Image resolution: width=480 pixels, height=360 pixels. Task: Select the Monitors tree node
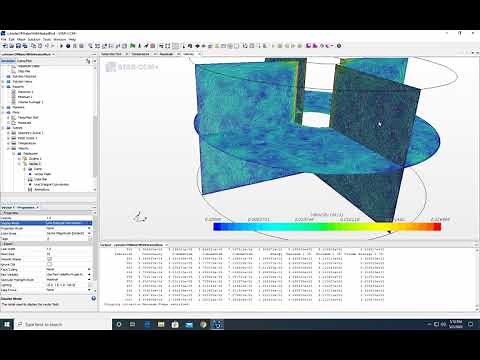click(18, 107)
